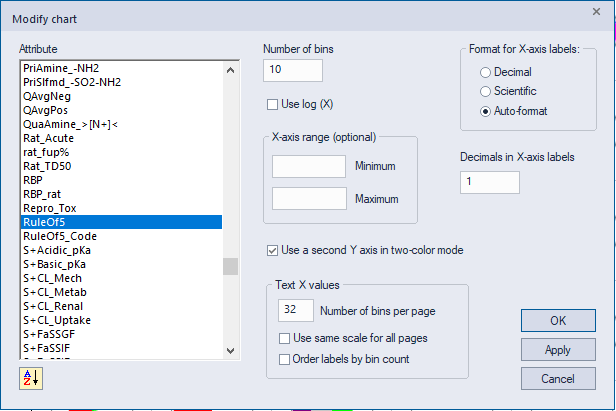Image resolution: width=616 pixels, height=411 pixels.
Task: Click the attribute list scroll up arrow
Action: point(231,70)
